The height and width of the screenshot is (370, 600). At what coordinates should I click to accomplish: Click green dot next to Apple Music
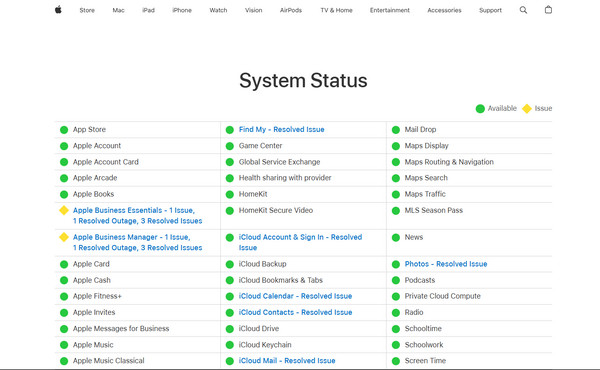pyautogui.click(x=64, y=345)
